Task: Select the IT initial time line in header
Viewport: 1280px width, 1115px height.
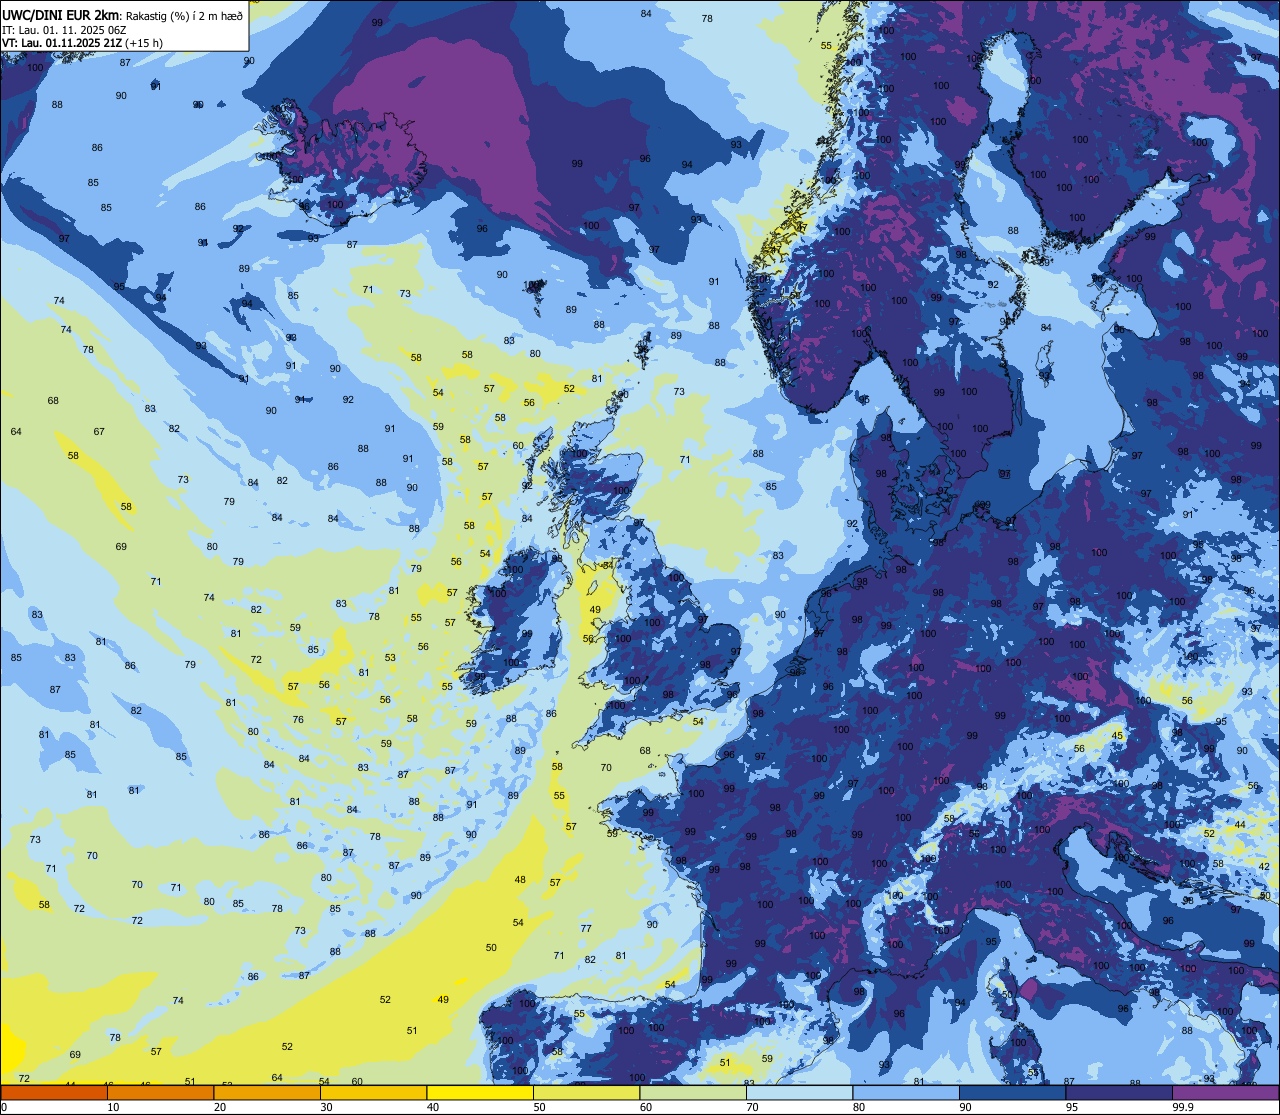Action: click(62, 30)
